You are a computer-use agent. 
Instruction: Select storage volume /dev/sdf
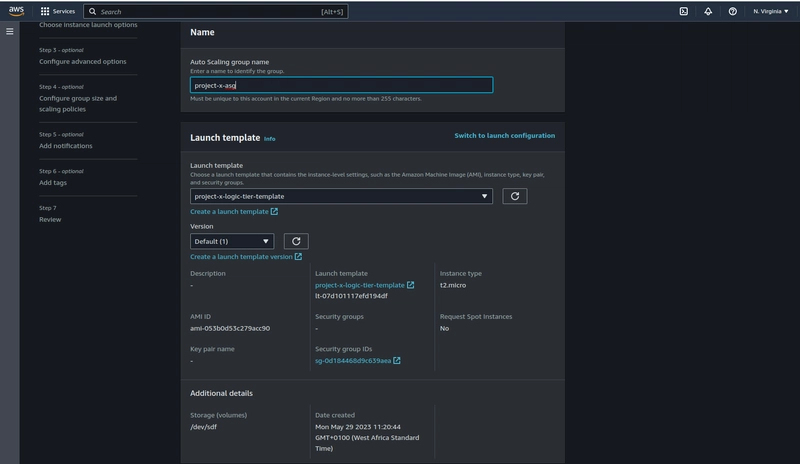coord(204,427)
